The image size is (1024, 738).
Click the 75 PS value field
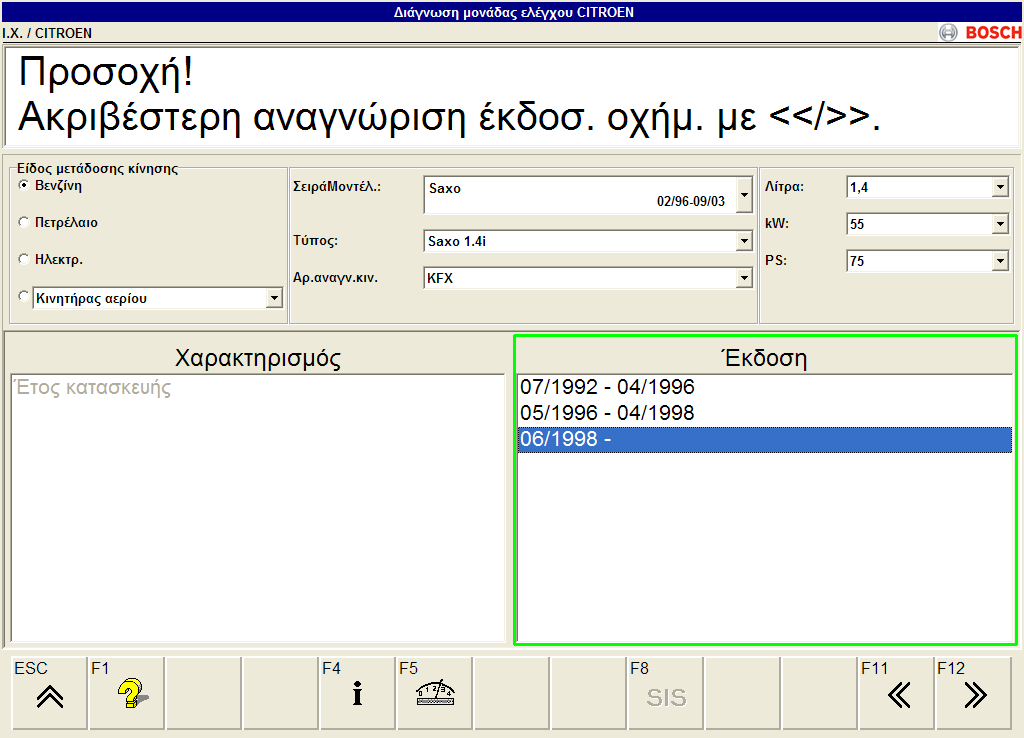coord(920,261)
